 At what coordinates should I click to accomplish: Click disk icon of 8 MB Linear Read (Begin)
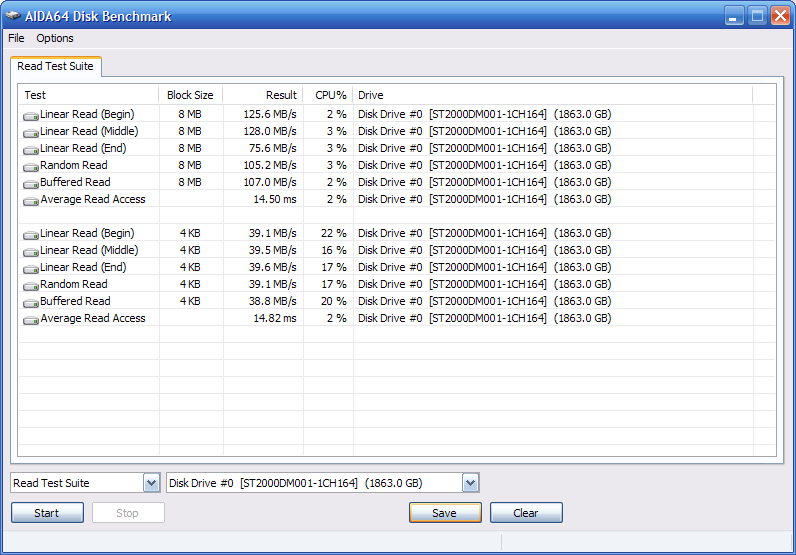[x=31, y=116]
